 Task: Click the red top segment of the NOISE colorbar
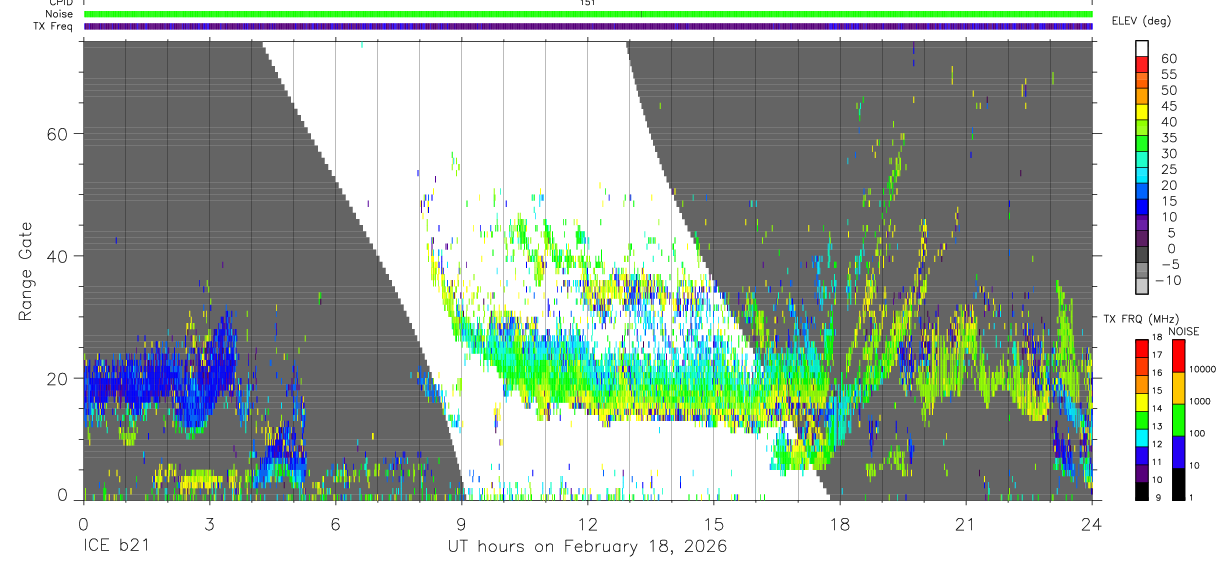(1177, 356)
